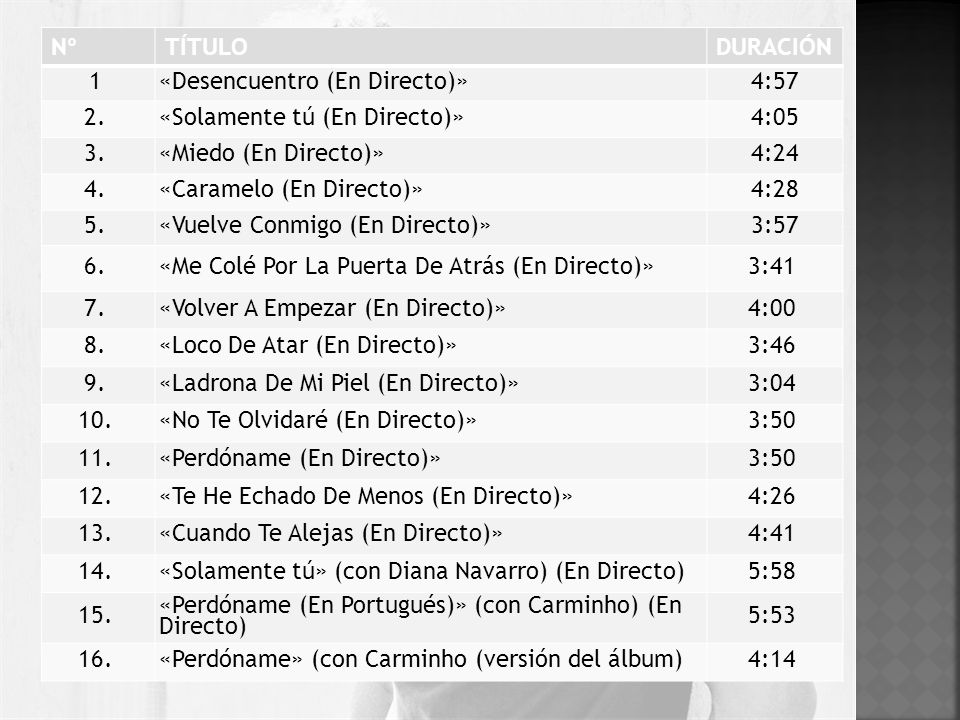
Task: Select Te He Echado De Menos title
Action: (x=366, y=496)
